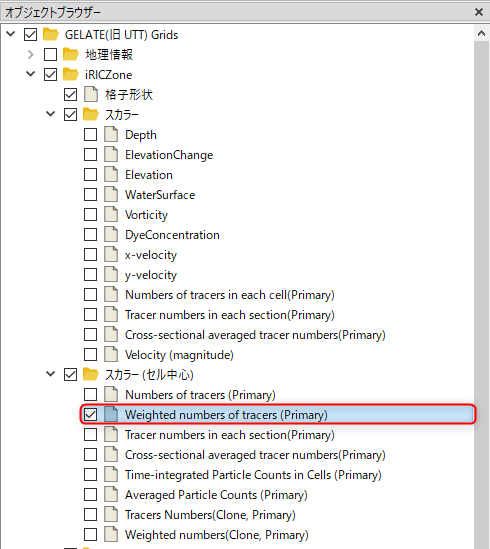Click the スカラー (セル中心) folder icon
This screenshot has width=490, height=549.
pos(91,374)
